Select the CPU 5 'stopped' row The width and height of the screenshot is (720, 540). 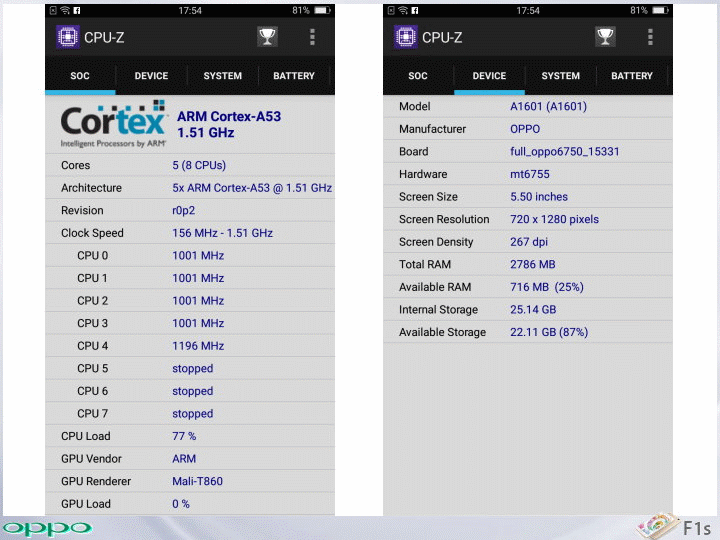[190, 368]
